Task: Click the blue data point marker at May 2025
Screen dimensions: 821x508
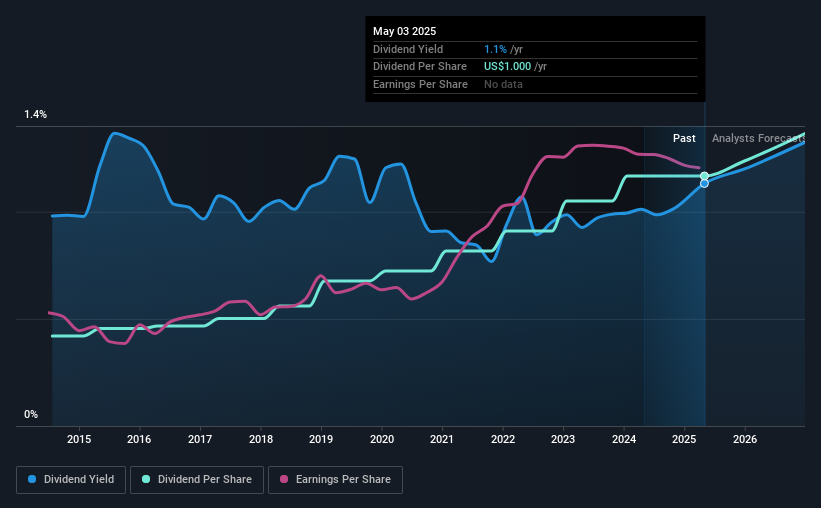Action: coord(704,183)
